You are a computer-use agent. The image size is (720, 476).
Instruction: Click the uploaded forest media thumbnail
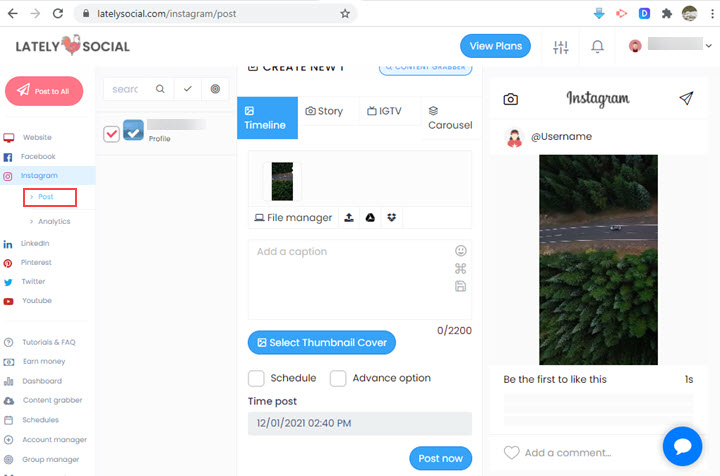pos(282,181)
